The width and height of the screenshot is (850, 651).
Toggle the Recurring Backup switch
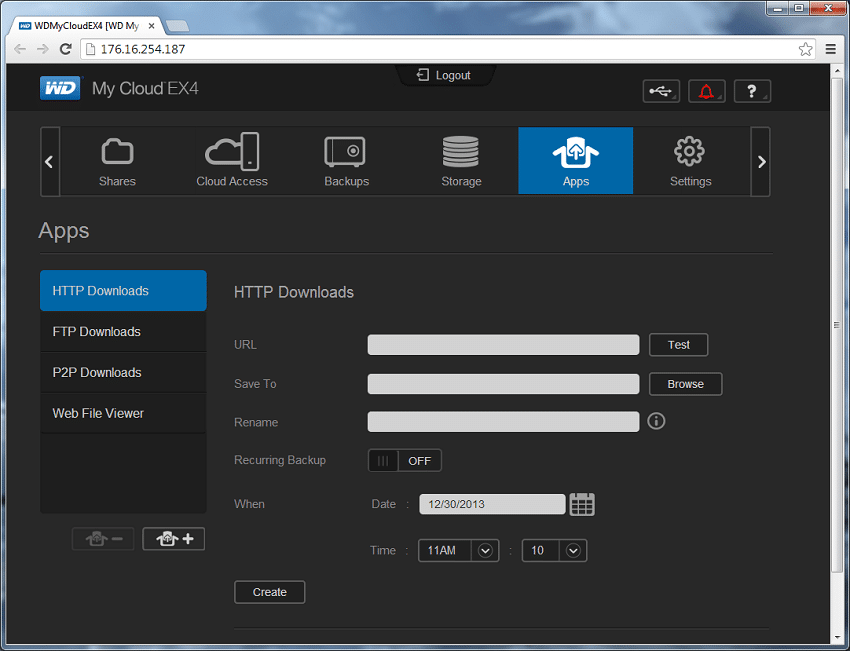point(404,460)
